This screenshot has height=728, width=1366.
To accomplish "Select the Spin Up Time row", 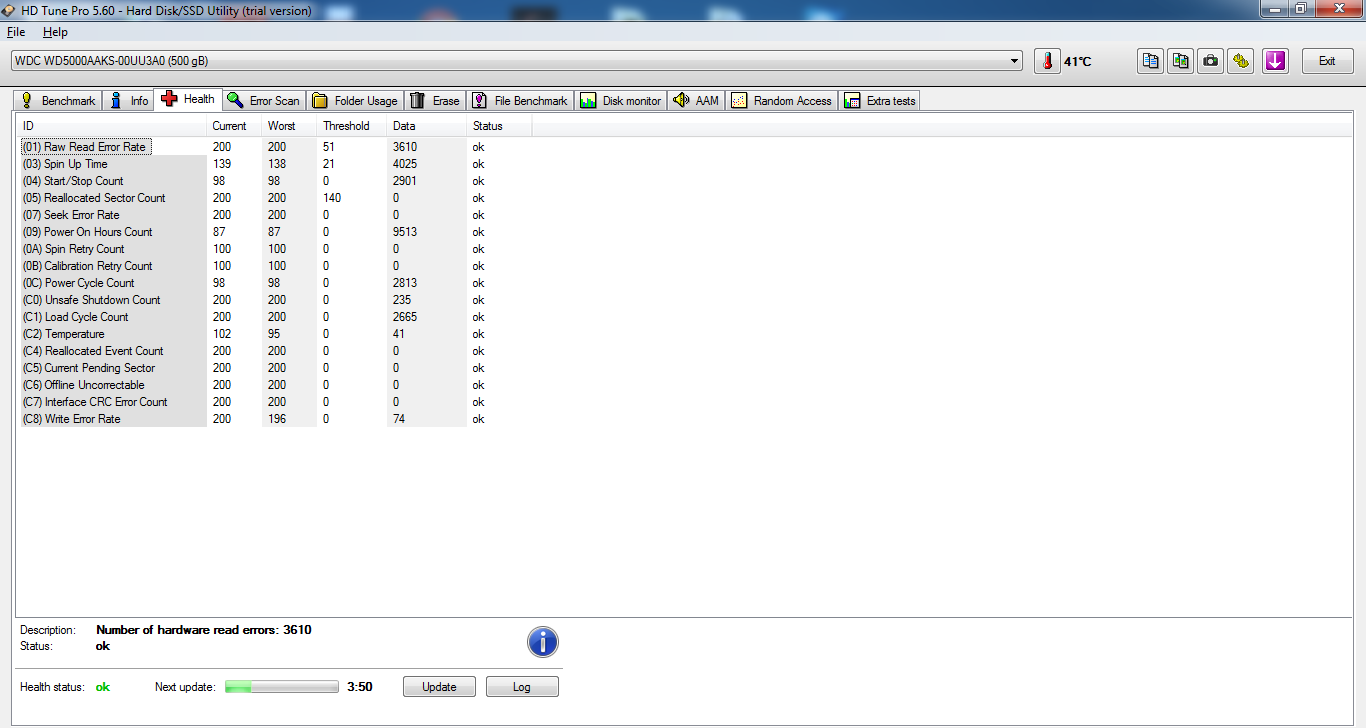I will click(275, 164).
